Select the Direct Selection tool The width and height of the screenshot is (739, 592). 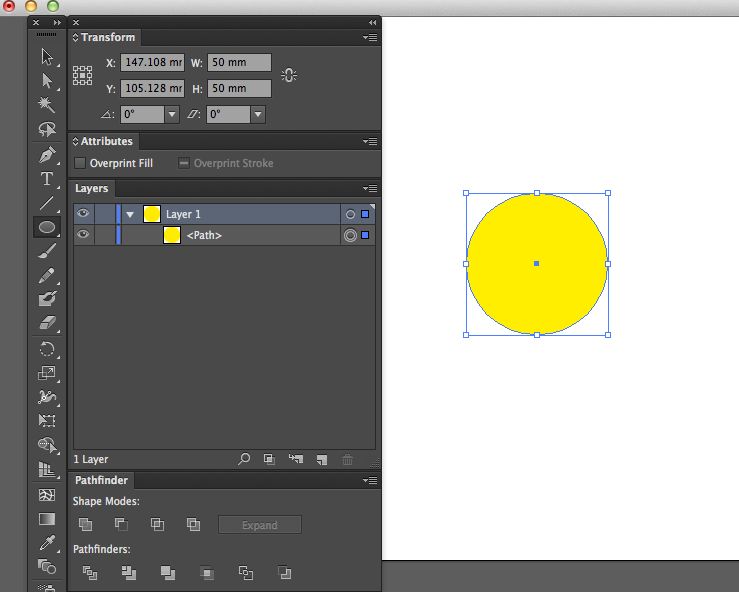47,81
